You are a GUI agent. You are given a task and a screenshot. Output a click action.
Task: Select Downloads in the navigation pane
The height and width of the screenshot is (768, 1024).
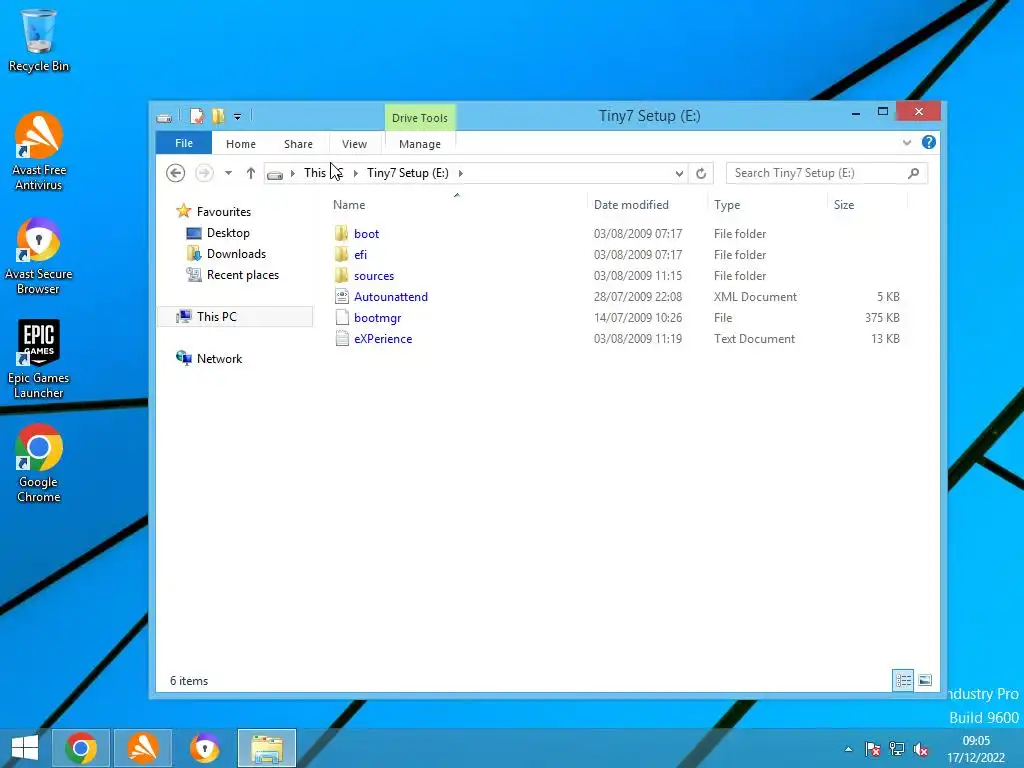[227, 253]
